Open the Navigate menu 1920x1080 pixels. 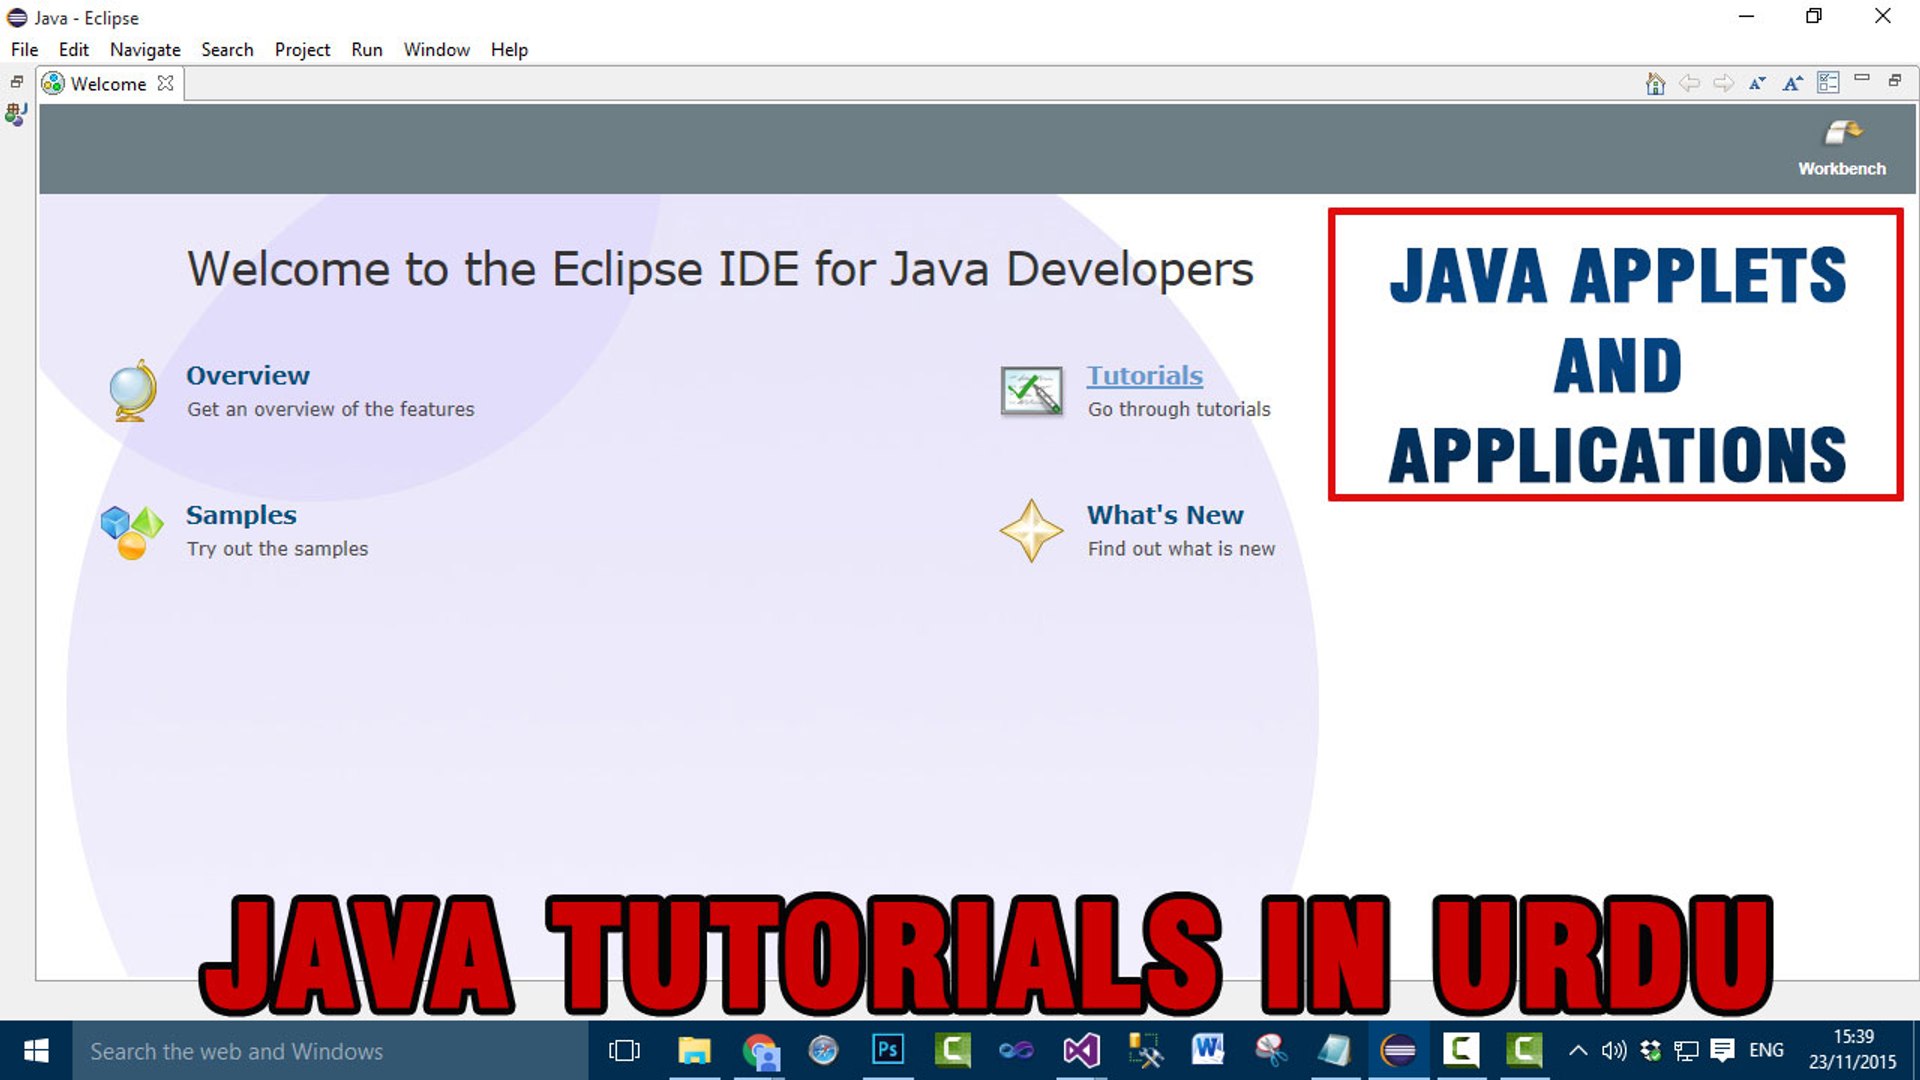click(144, 49)
